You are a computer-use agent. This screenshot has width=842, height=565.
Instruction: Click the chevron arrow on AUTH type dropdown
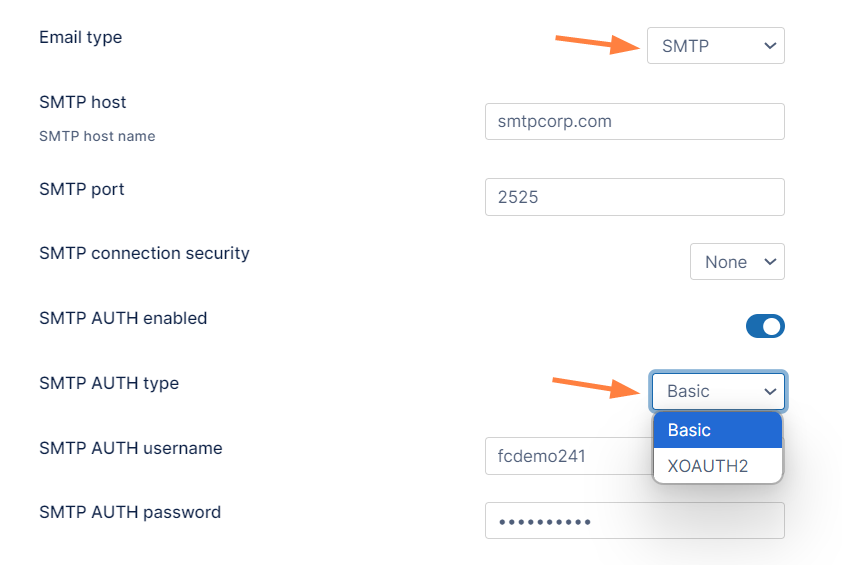pyautogui.click(x=770, y=392)
